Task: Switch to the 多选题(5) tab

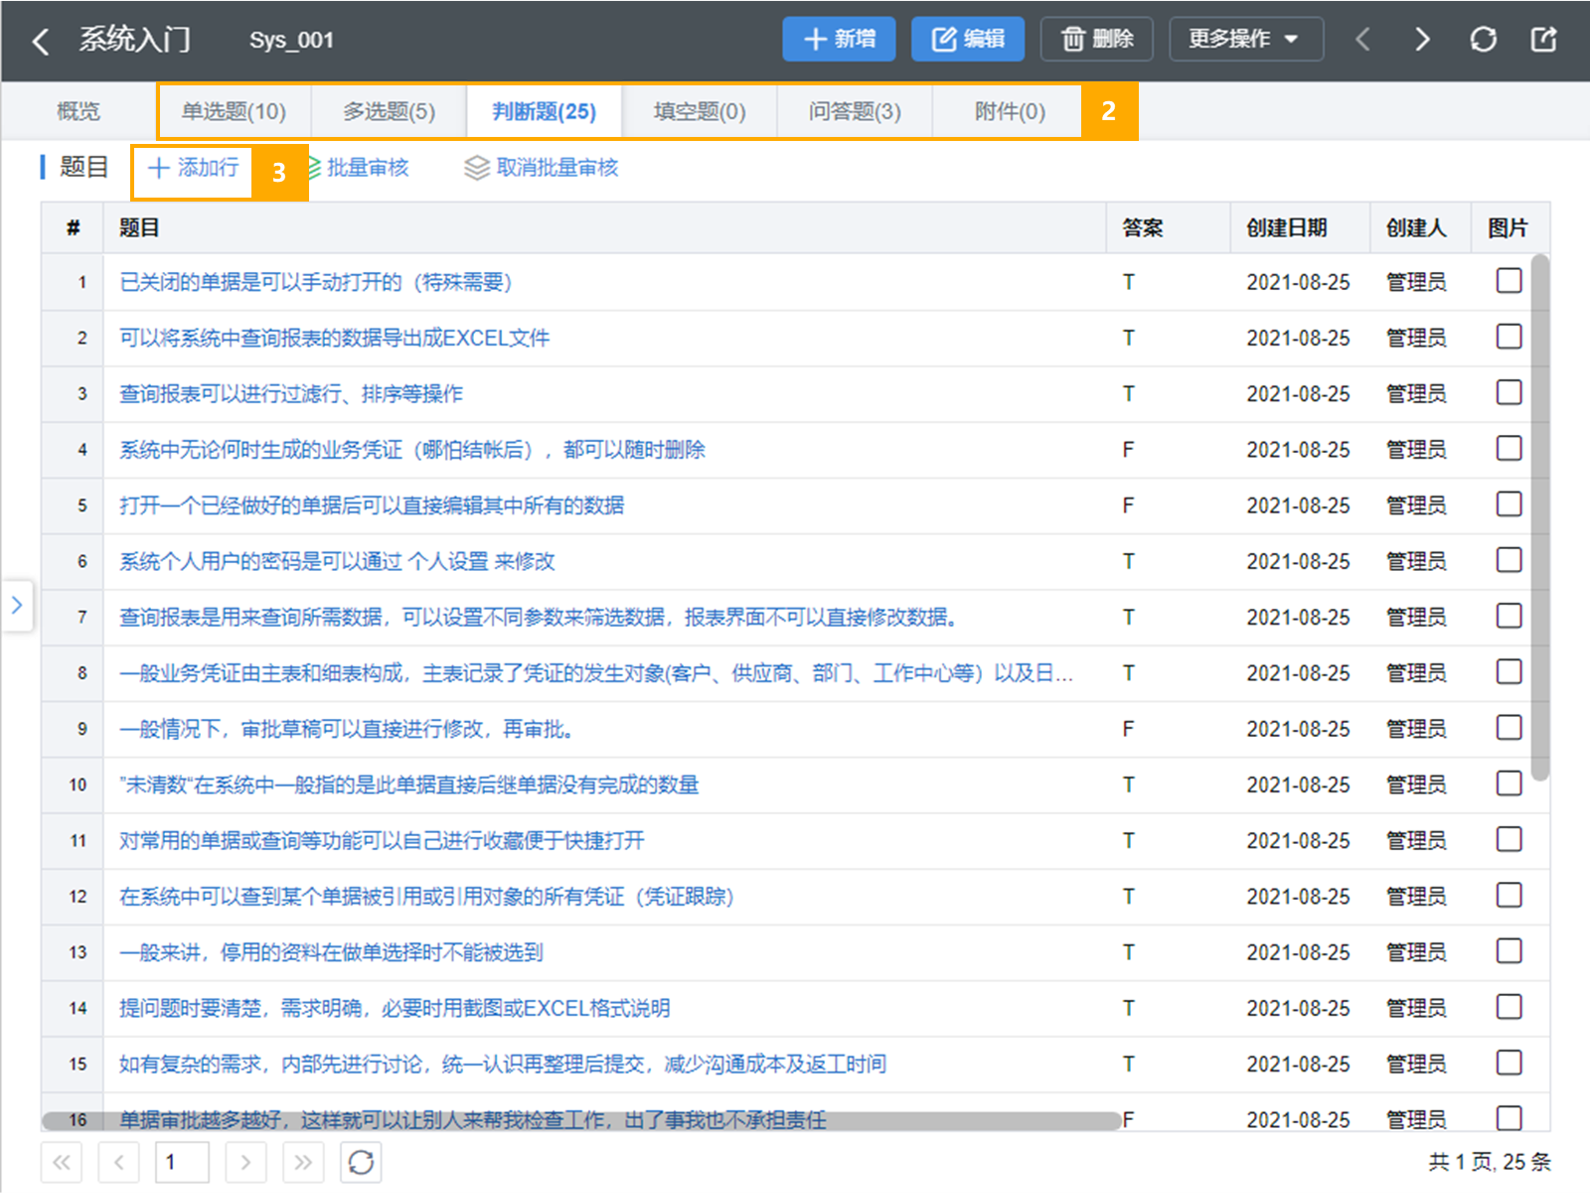Action: coord(389,111)
